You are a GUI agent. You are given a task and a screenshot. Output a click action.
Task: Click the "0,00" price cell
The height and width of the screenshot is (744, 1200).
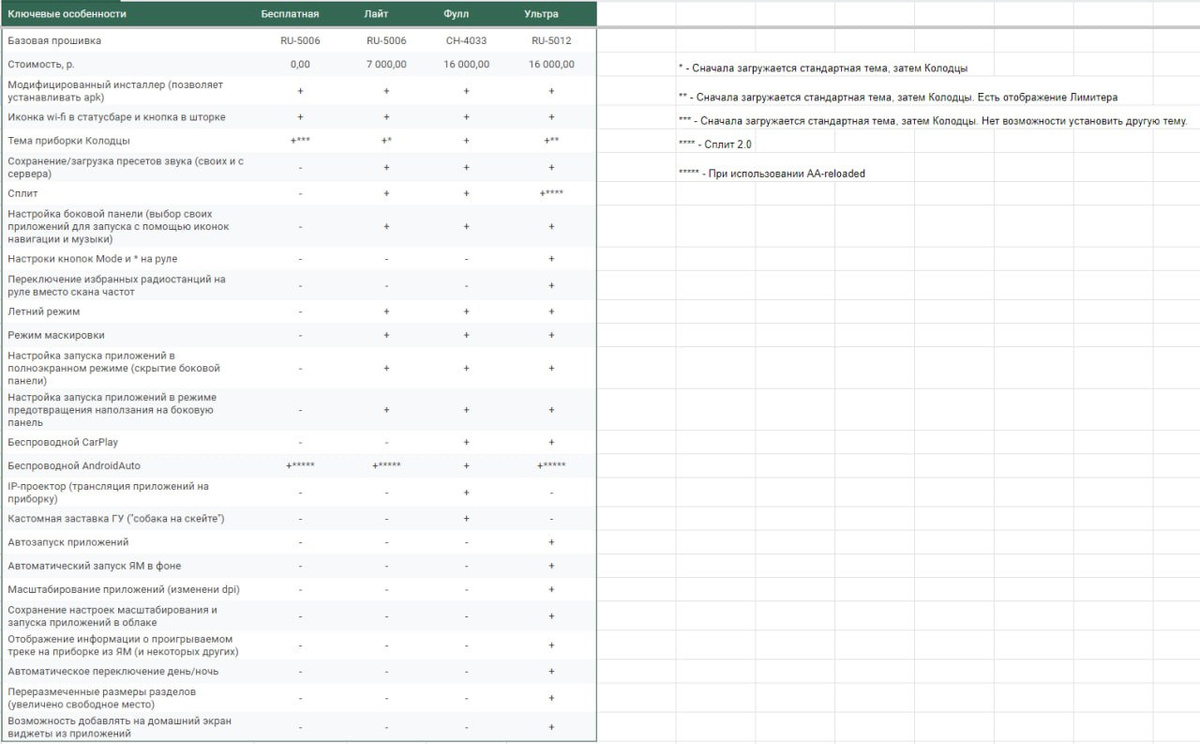300,64
